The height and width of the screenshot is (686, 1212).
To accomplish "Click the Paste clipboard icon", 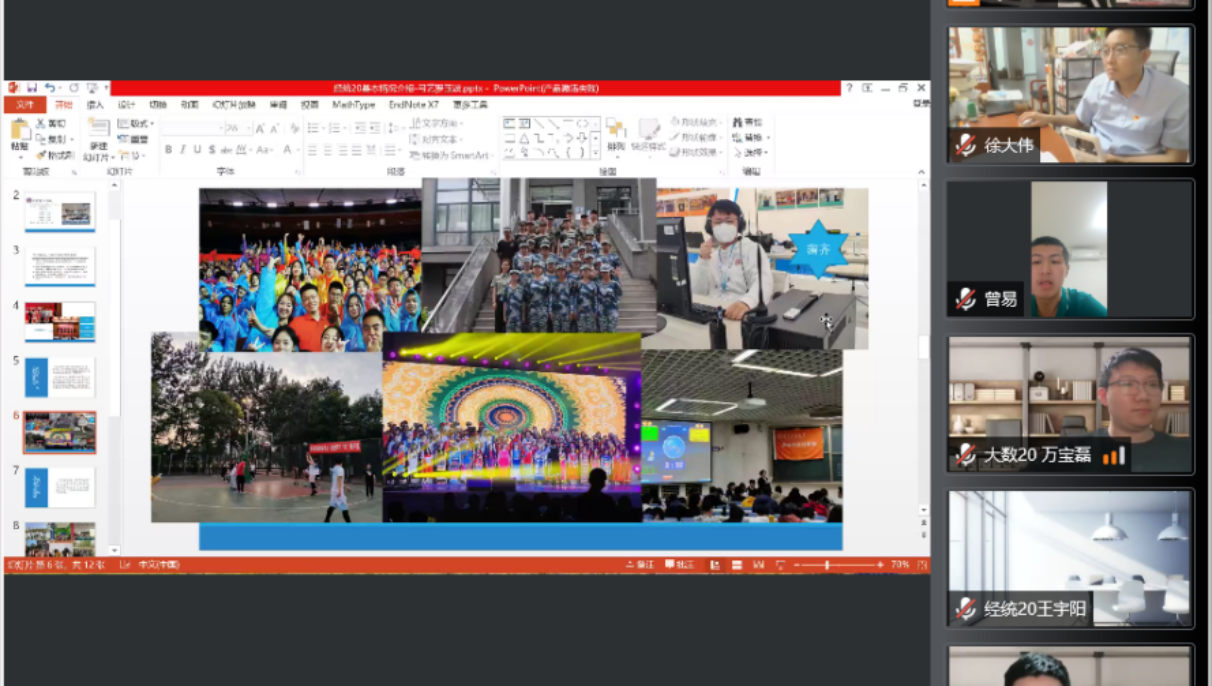I will [20, 133].
